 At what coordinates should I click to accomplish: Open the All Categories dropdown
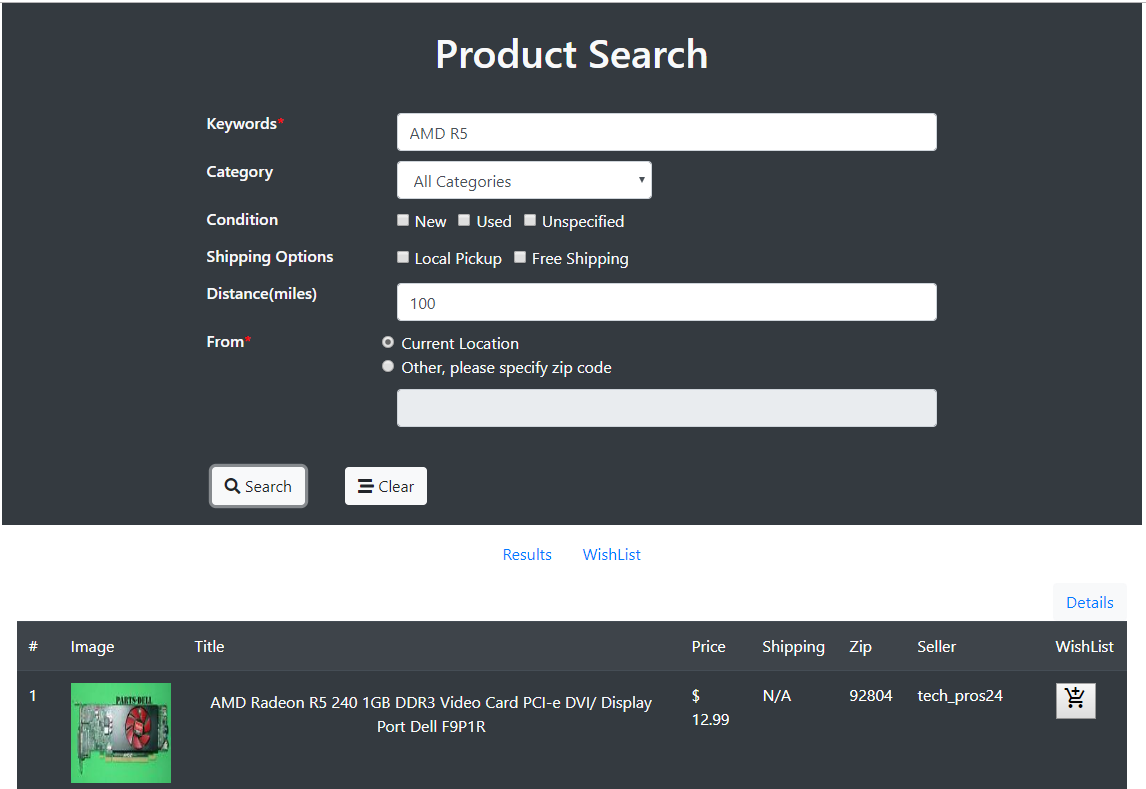point(524,180)
